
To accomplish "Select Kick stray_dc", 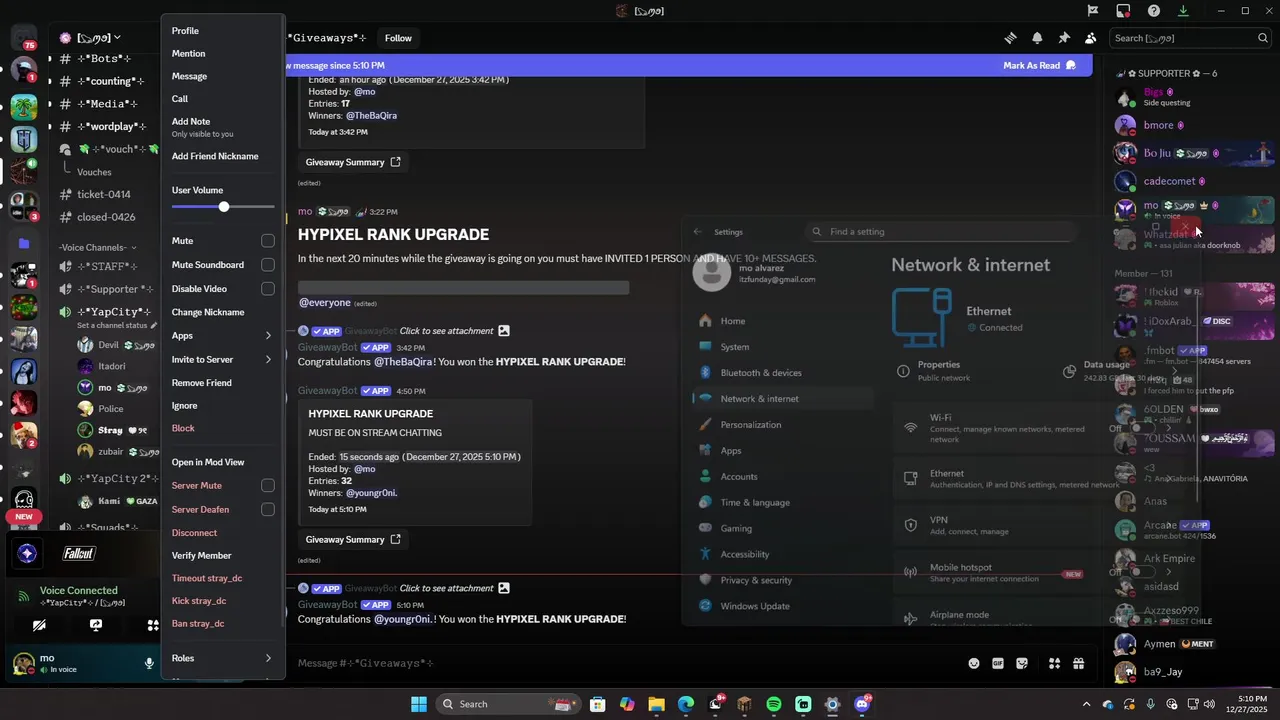I will [x=222, y=601].
